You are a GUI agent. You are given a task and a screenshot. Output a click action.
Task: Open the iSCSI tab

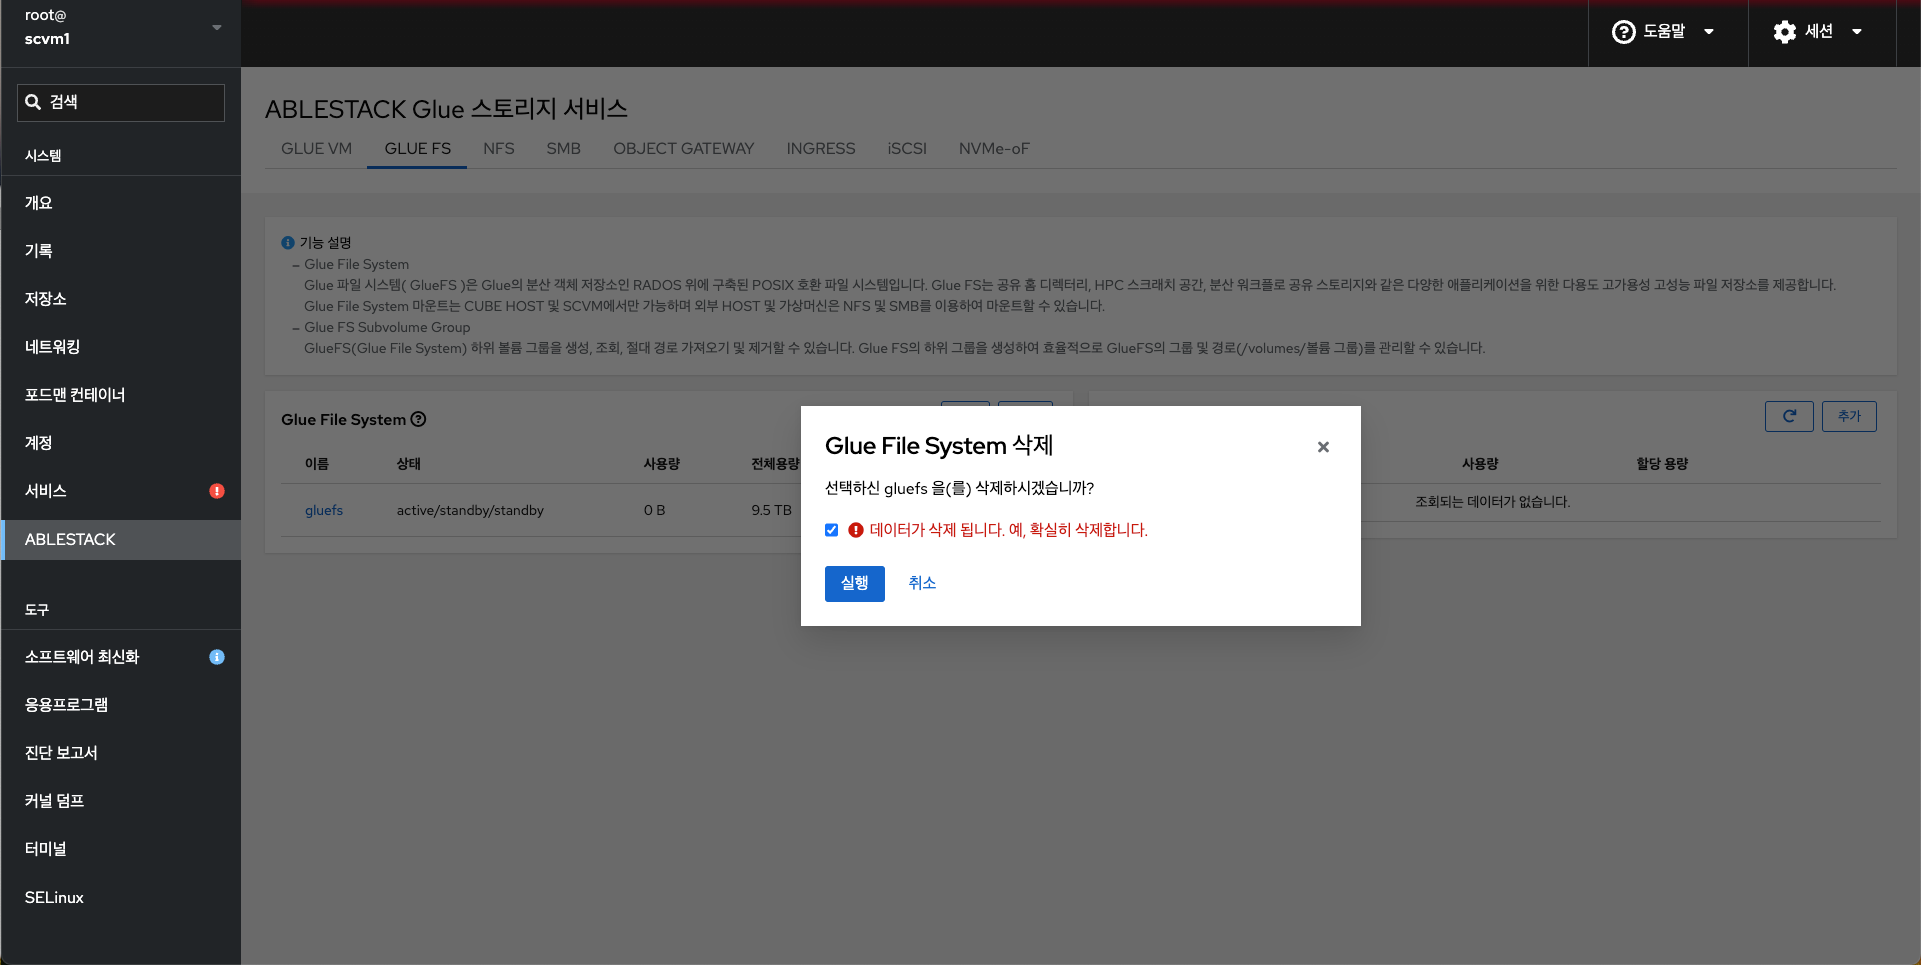point(907,149)
